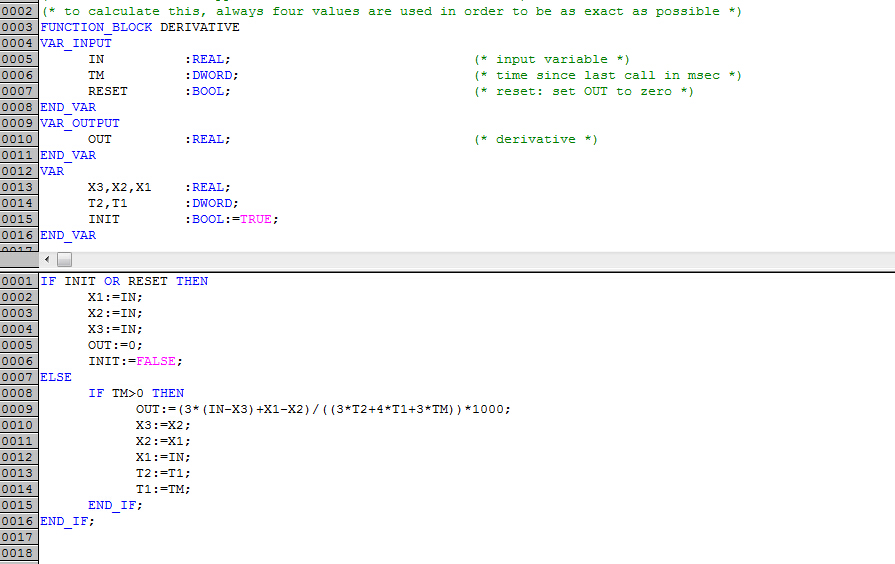
Task: Click the INIT:=FALSE; assignment
Action: tap(135, 361)
